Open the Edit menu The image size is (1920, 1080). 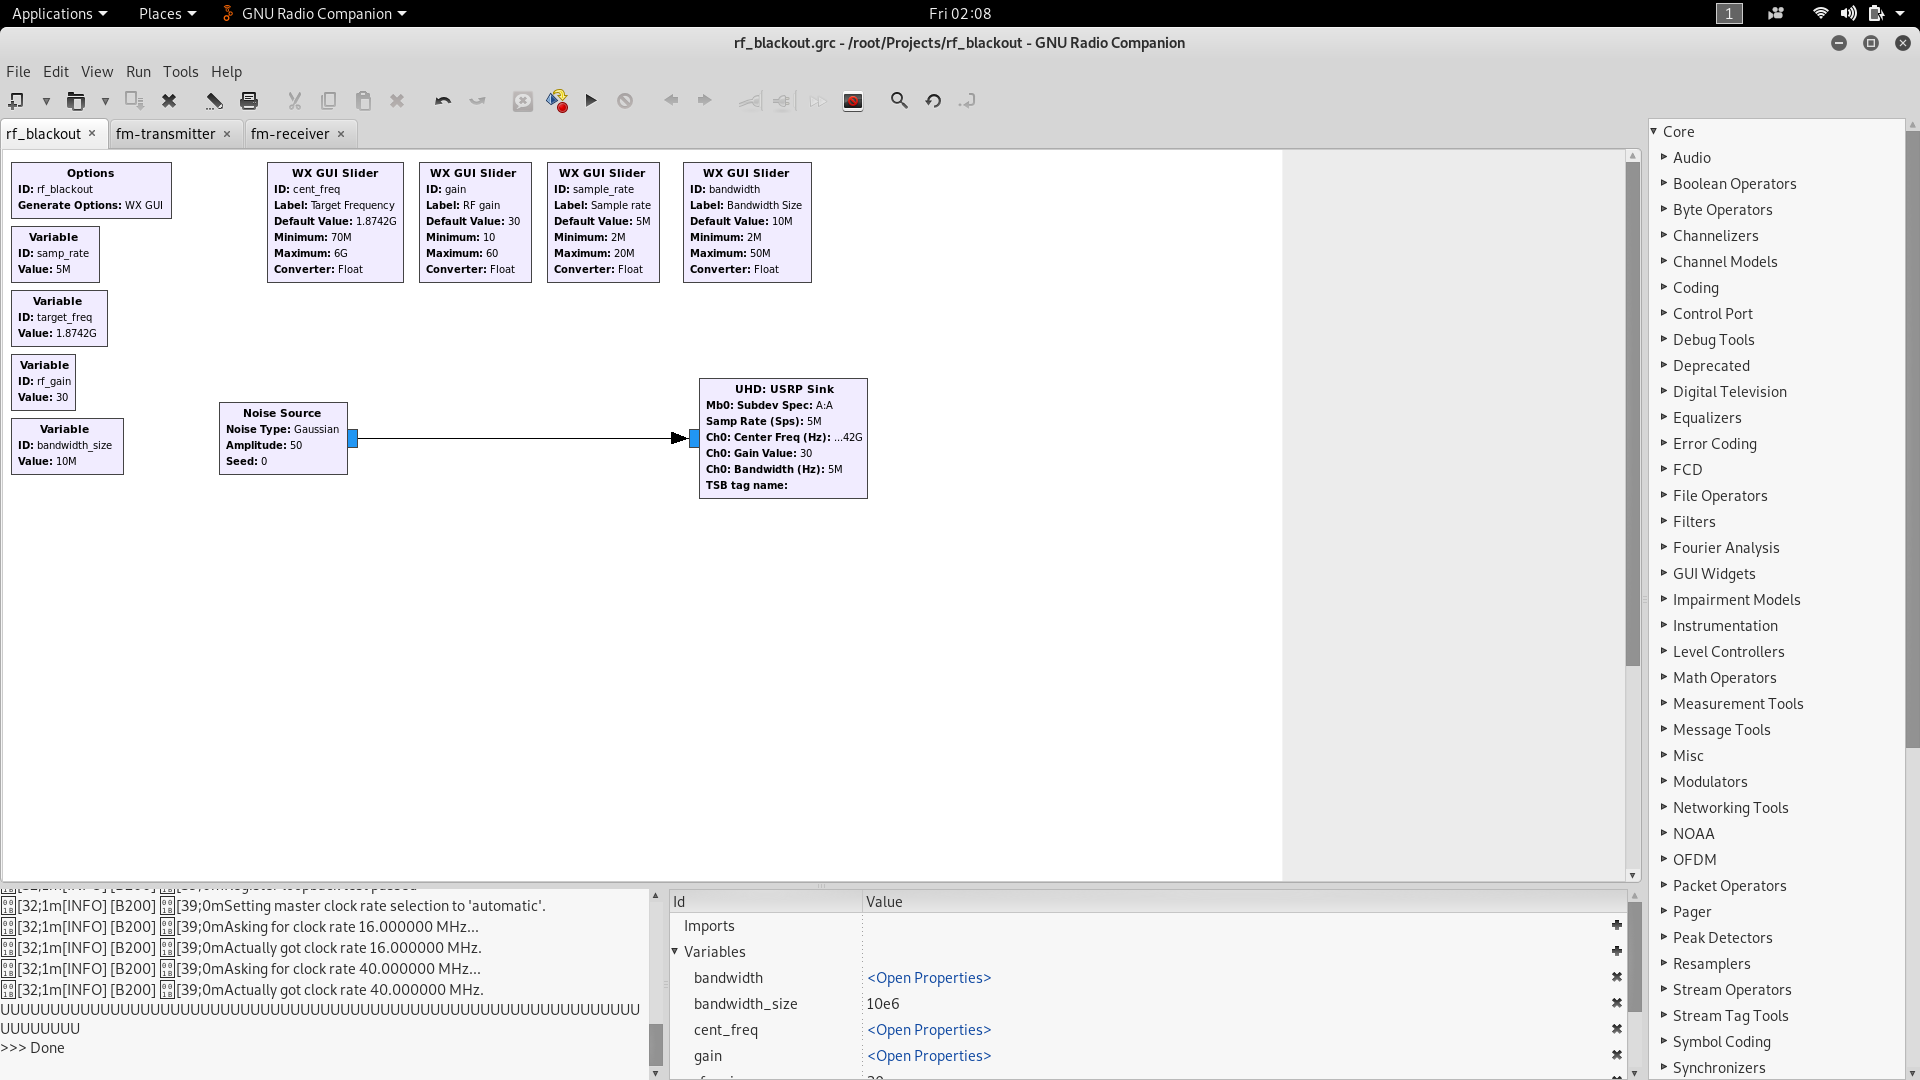(56, 72)
